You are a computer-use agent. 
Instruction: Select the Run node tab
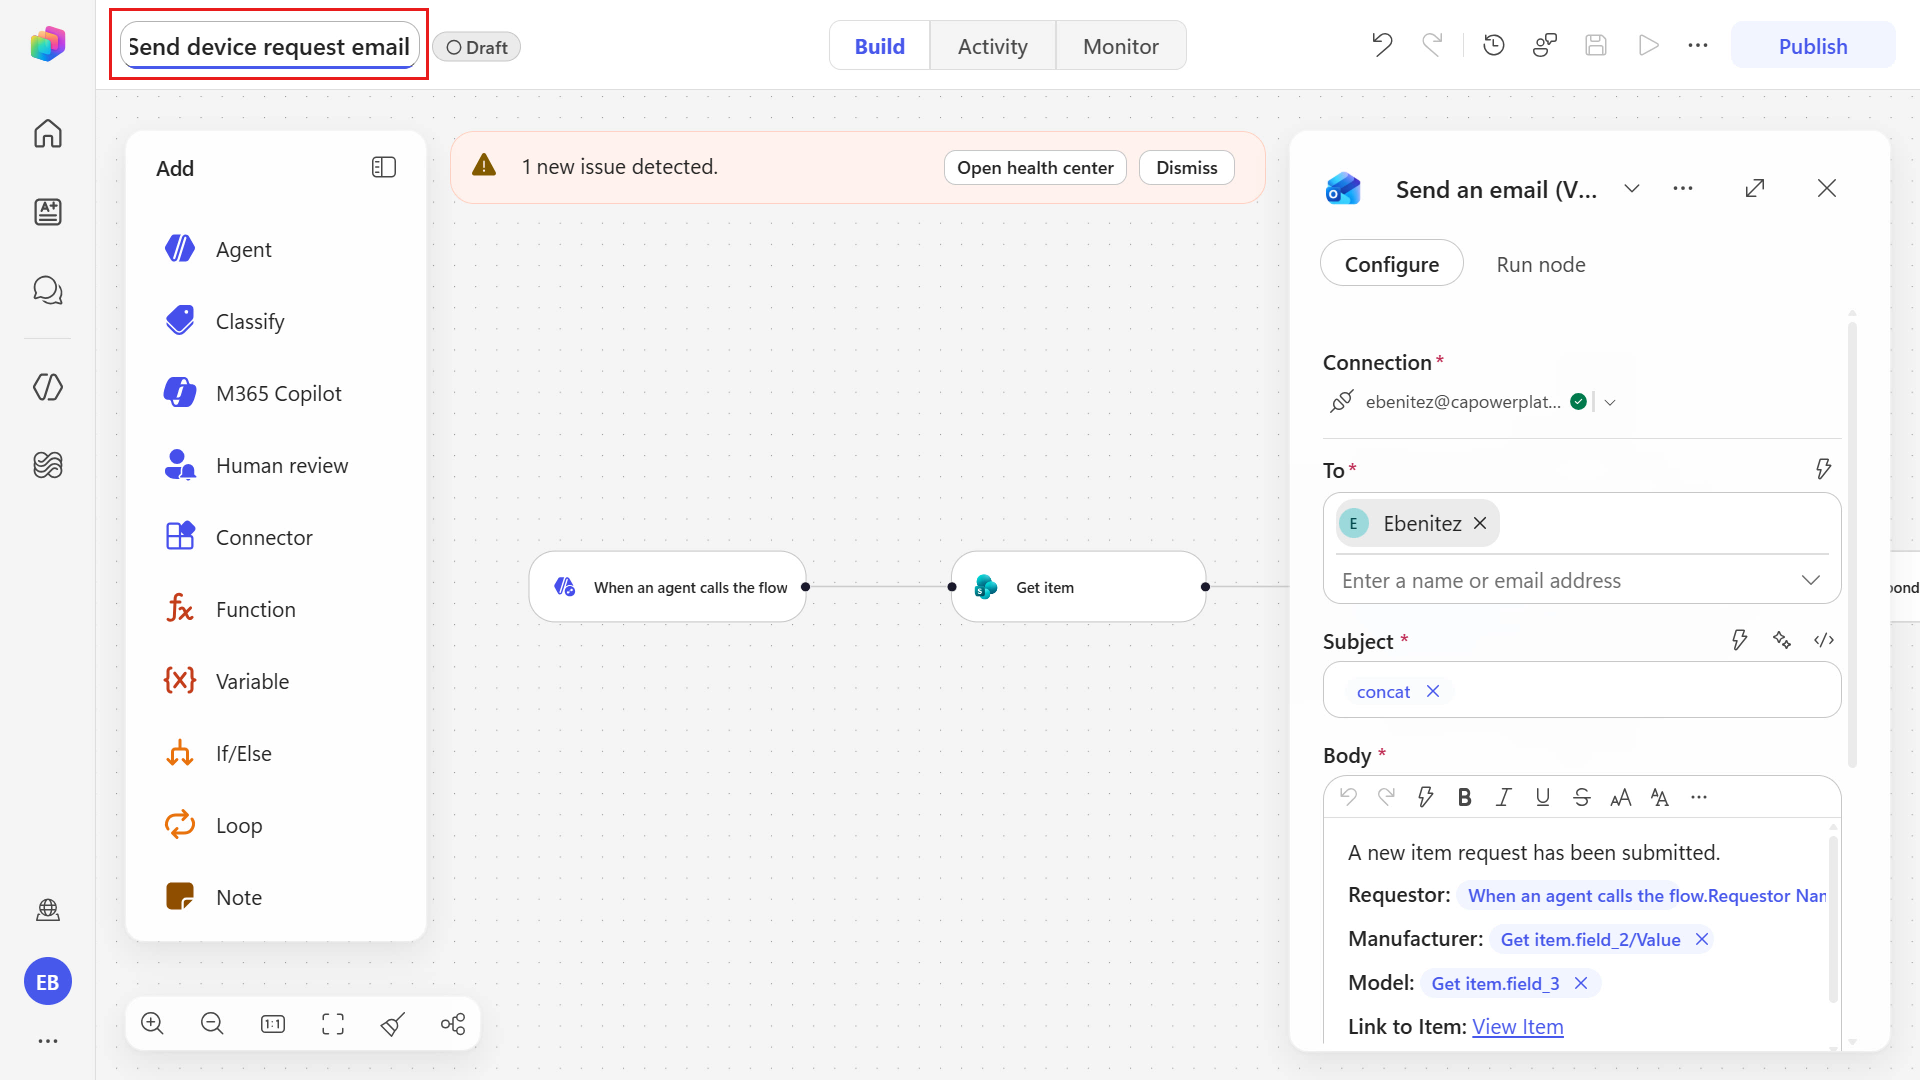(1541, 264)
